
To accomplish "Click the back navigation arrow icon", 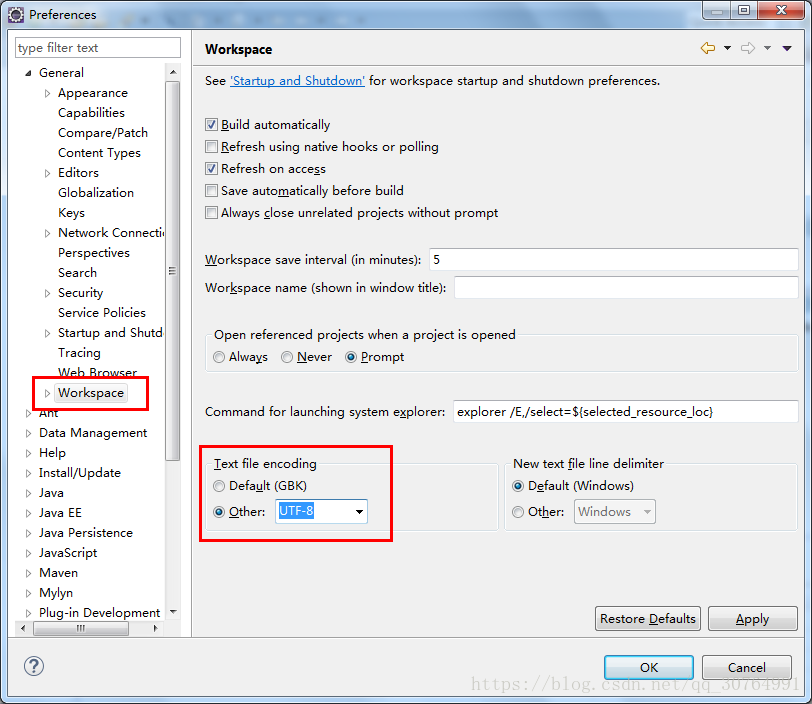I will 707,48.
